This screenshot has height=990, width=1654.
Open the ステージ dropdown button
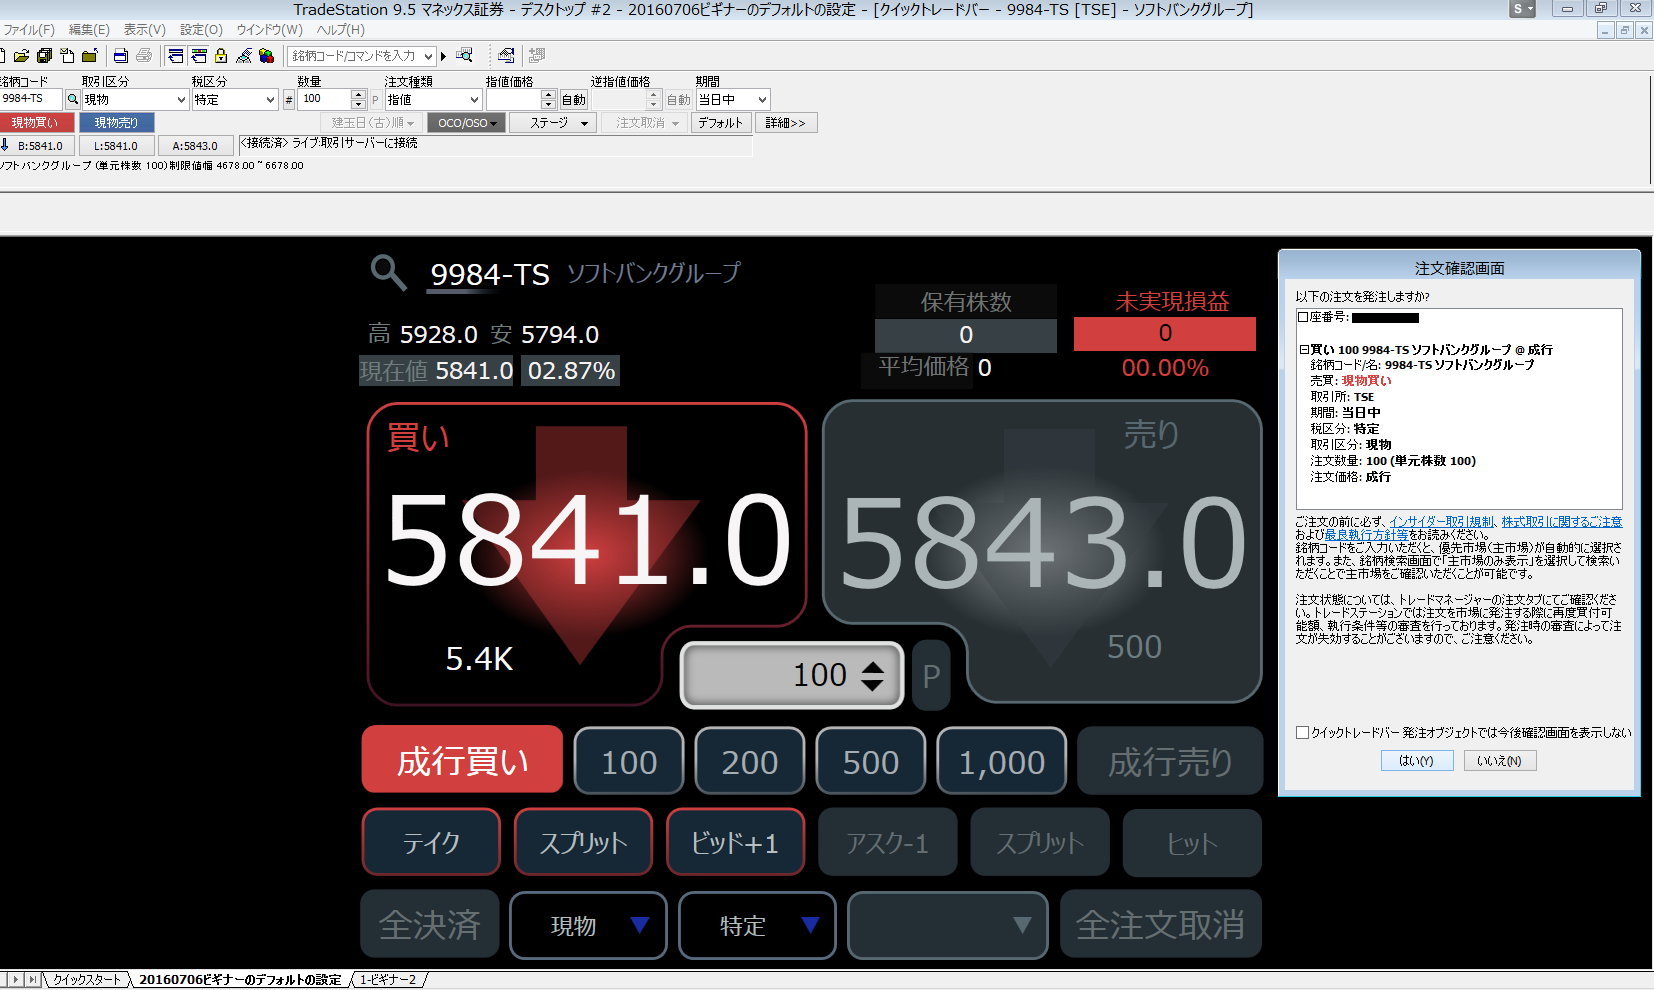[554, 123]
